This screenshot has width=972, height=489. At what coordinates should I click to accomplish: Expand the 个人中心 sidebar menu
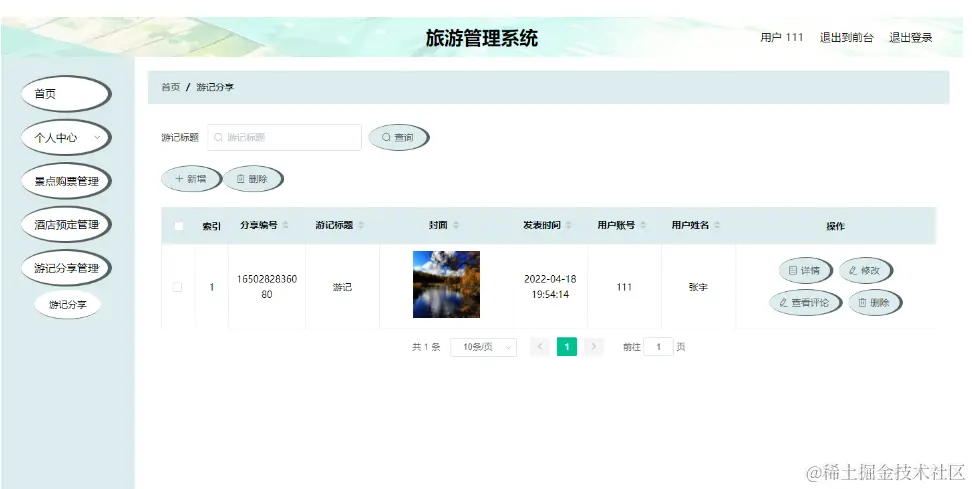click(66, 138)
